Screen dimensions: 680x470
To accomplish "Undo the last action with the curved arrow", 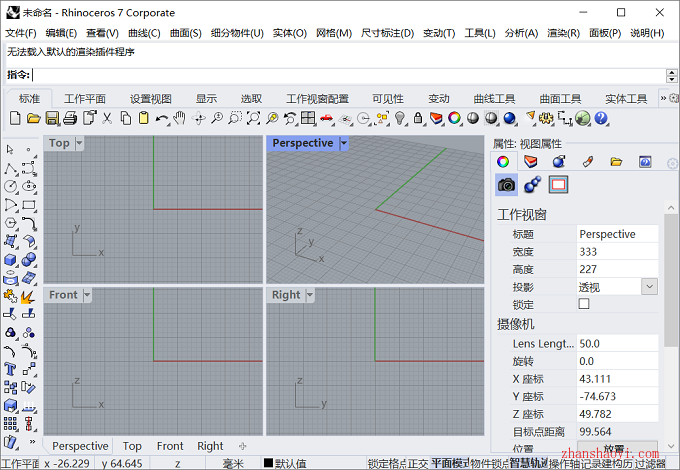I will pyautogui.click(x=162, y=118).
